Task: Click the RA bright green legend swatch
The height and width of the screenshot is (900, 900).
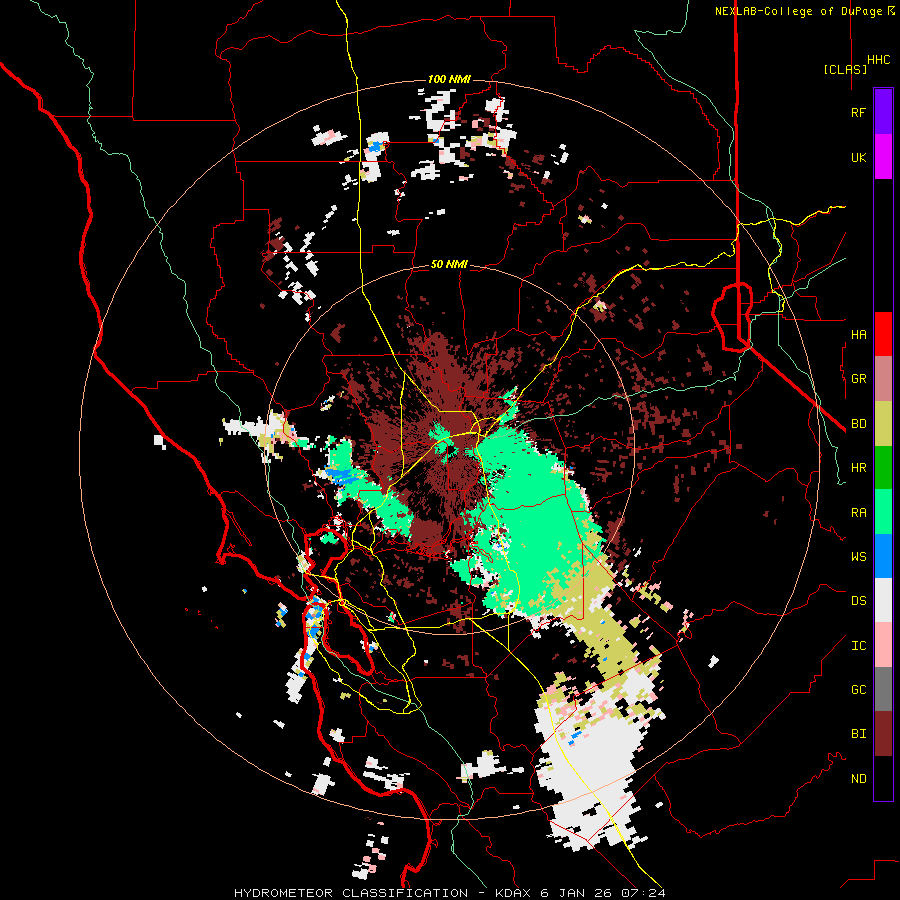Action: click(883, 512)
